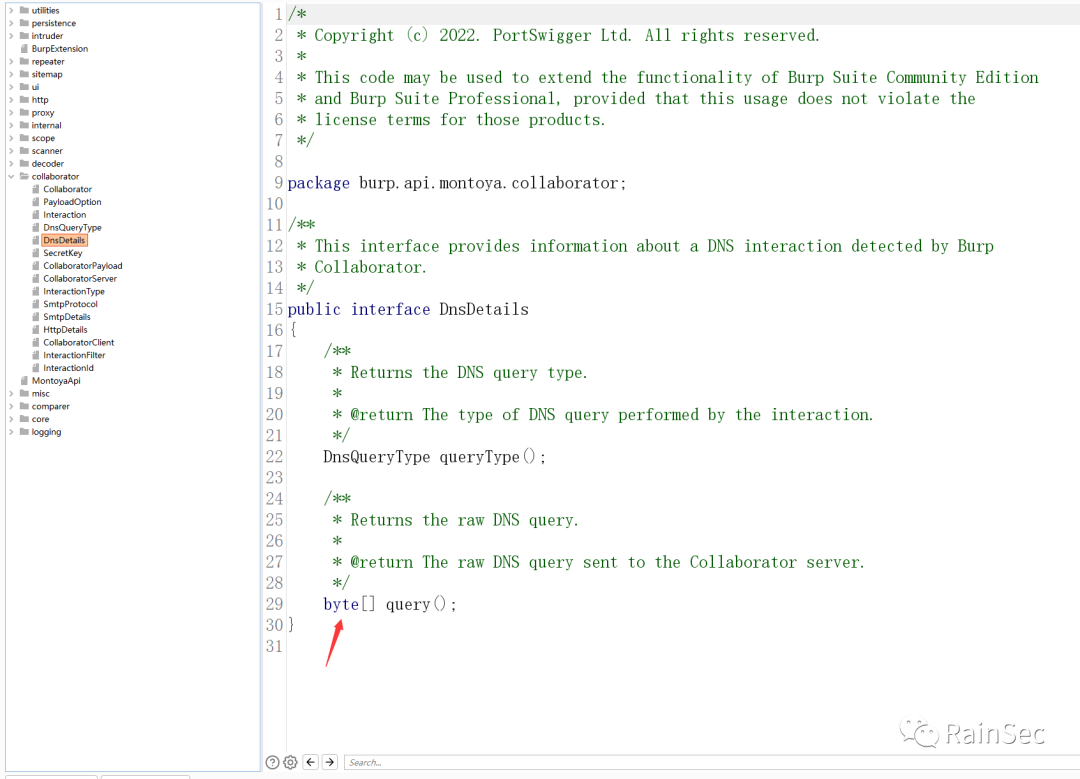This screenshot has width=1080, height=779.
Task: Expand the scanner folder arrow
Action: click(x=11, y=151)
